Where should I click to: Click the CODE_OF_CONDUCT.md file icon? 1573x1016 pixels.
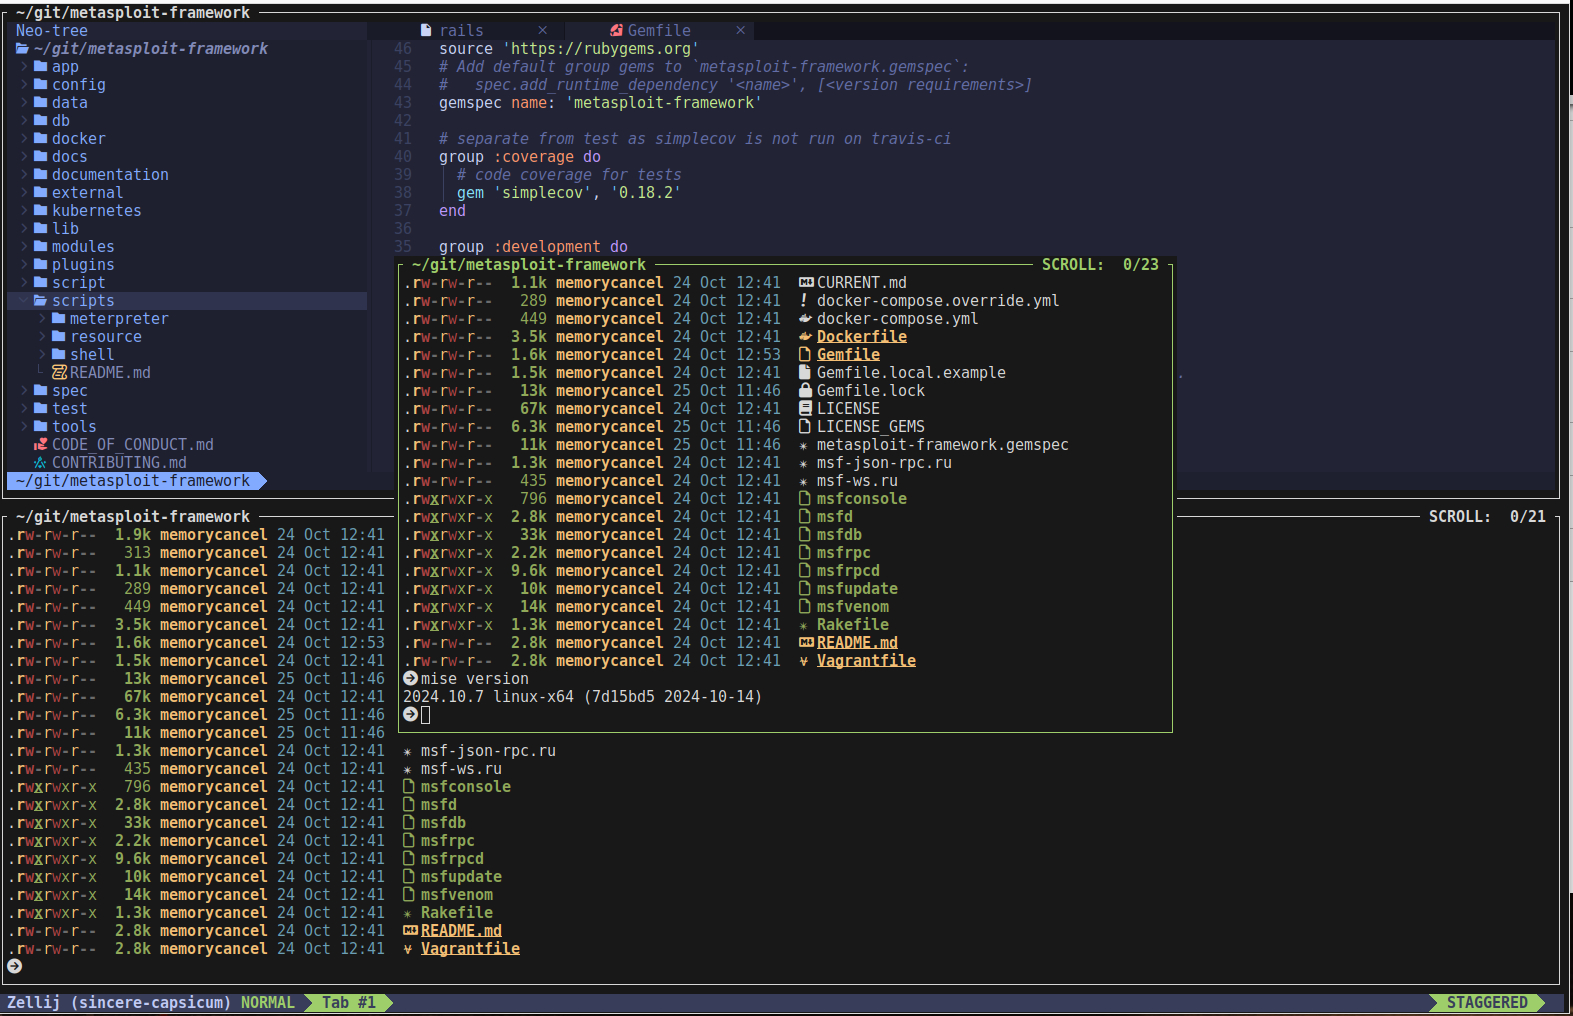[x=41, y=445]
